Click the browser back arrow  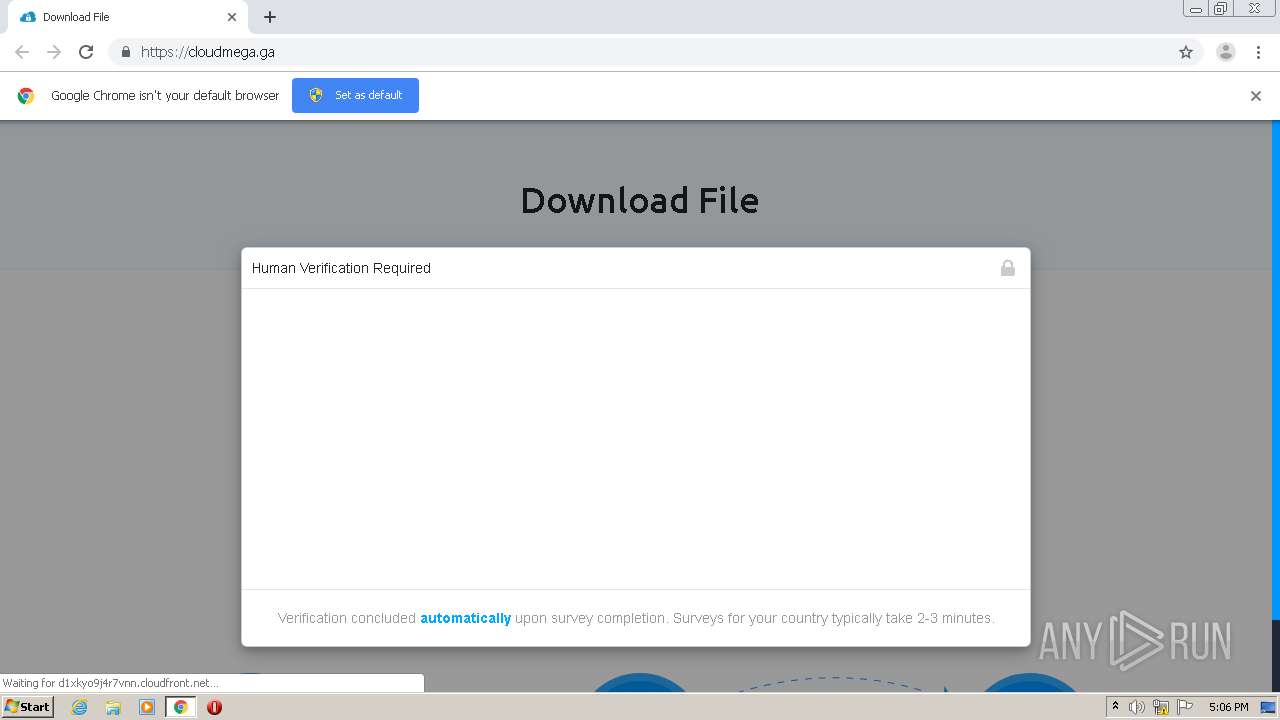coord(22,52)
